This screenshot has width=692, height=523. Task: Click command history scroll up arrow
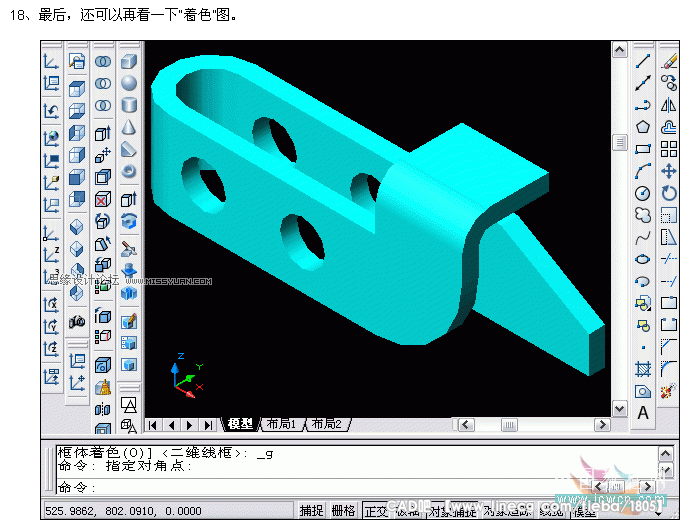(x=666, y=453)
